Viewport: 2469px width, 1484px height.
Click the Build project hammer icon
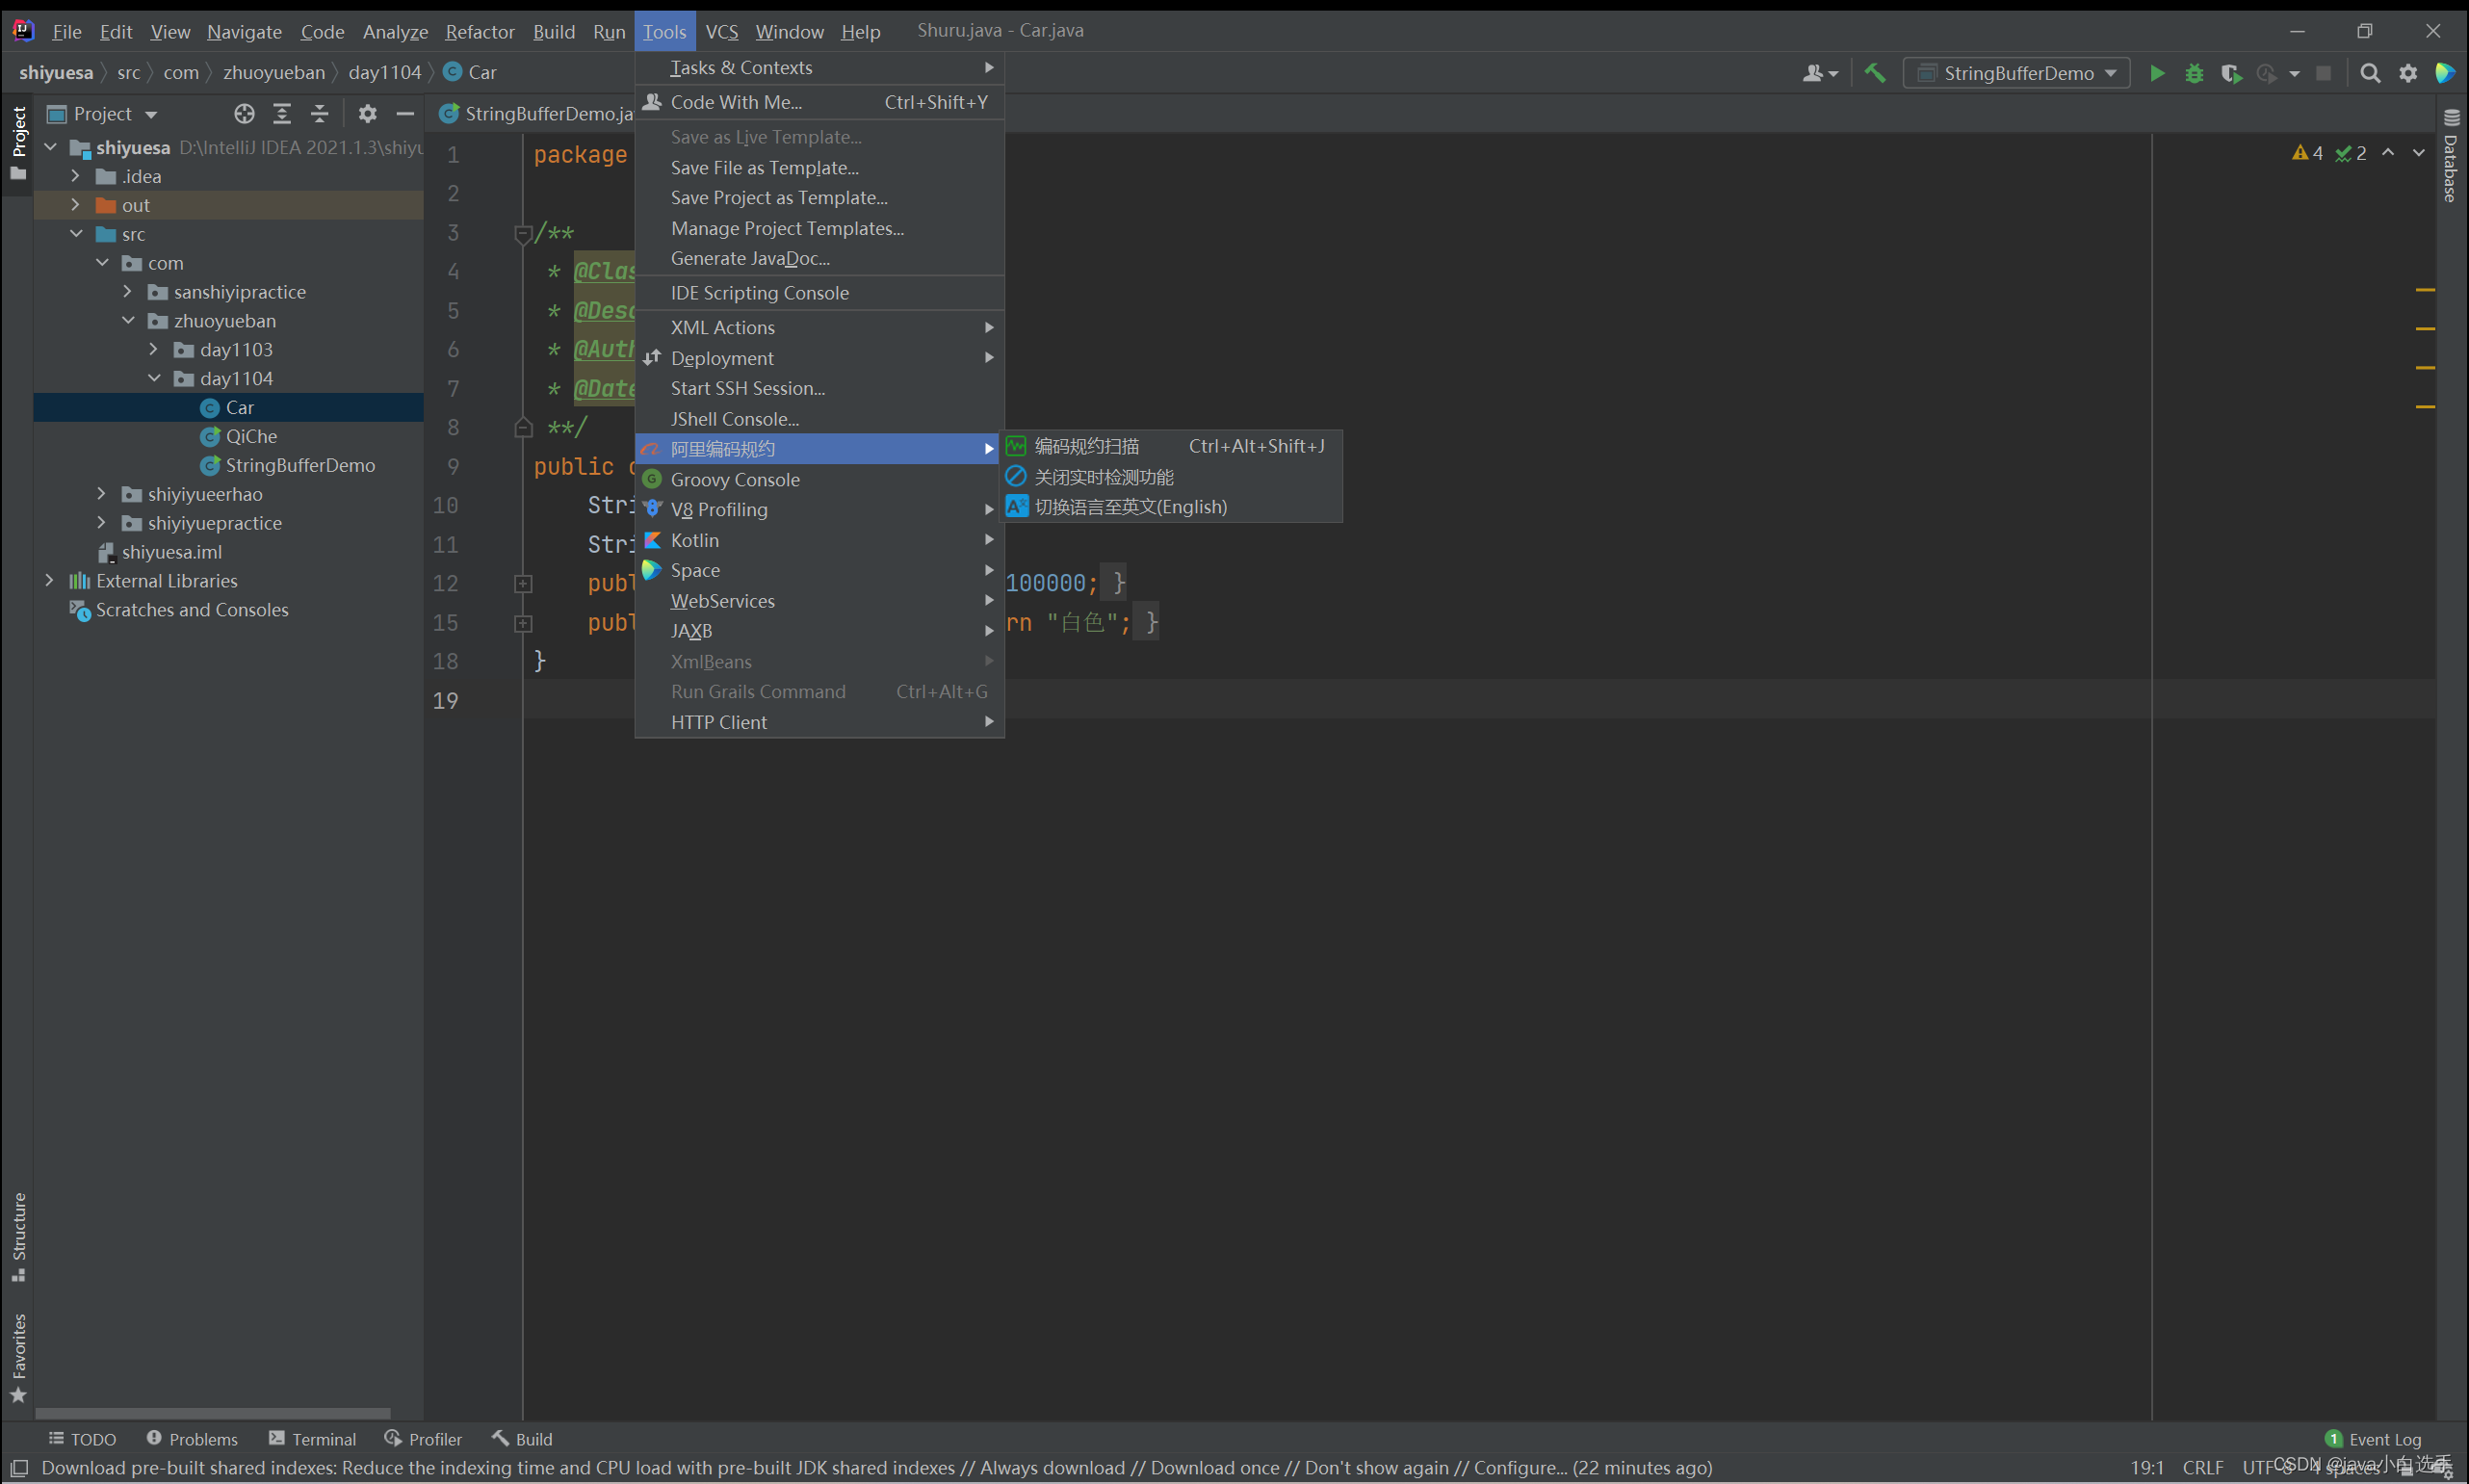[x=1875, y=73]
